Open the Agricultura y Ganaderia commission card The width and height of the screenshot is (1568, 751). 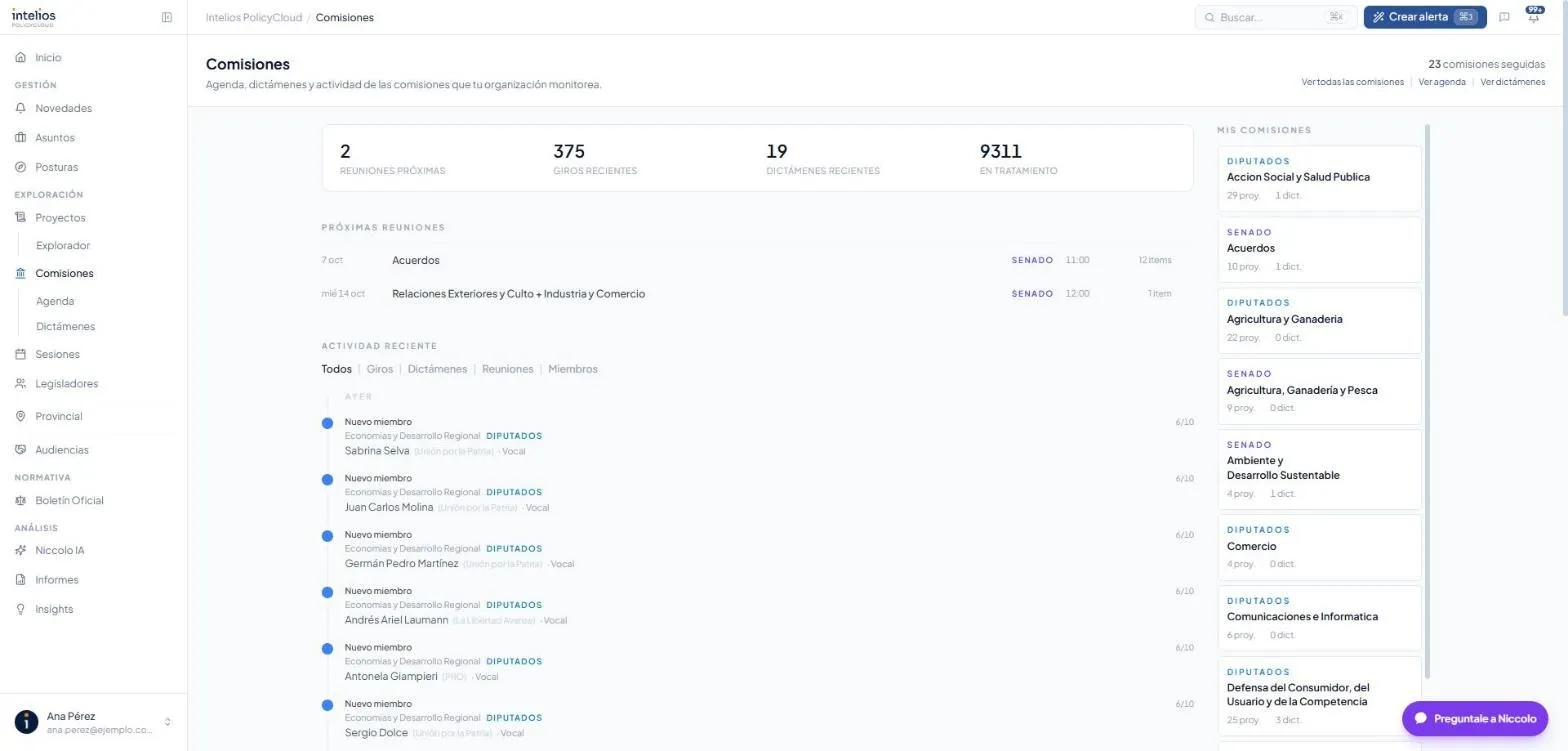(1320, 321)
